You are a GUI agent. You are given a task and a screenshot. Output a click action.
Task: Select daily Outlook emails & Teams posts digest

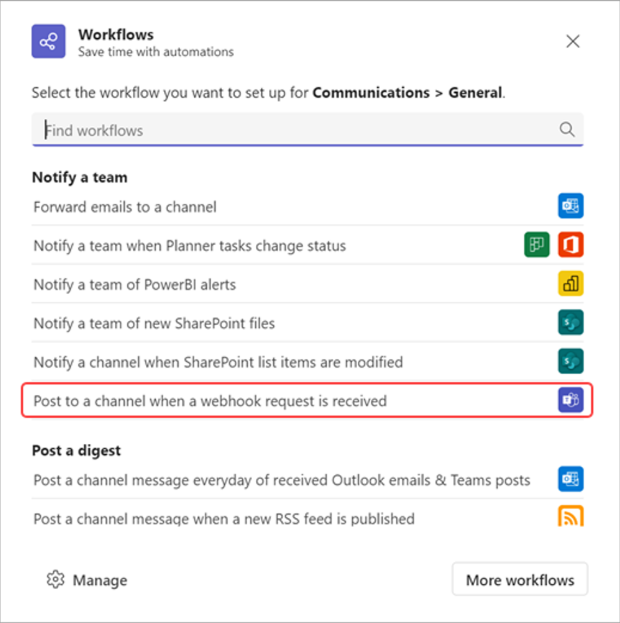[x=308, y=480]
